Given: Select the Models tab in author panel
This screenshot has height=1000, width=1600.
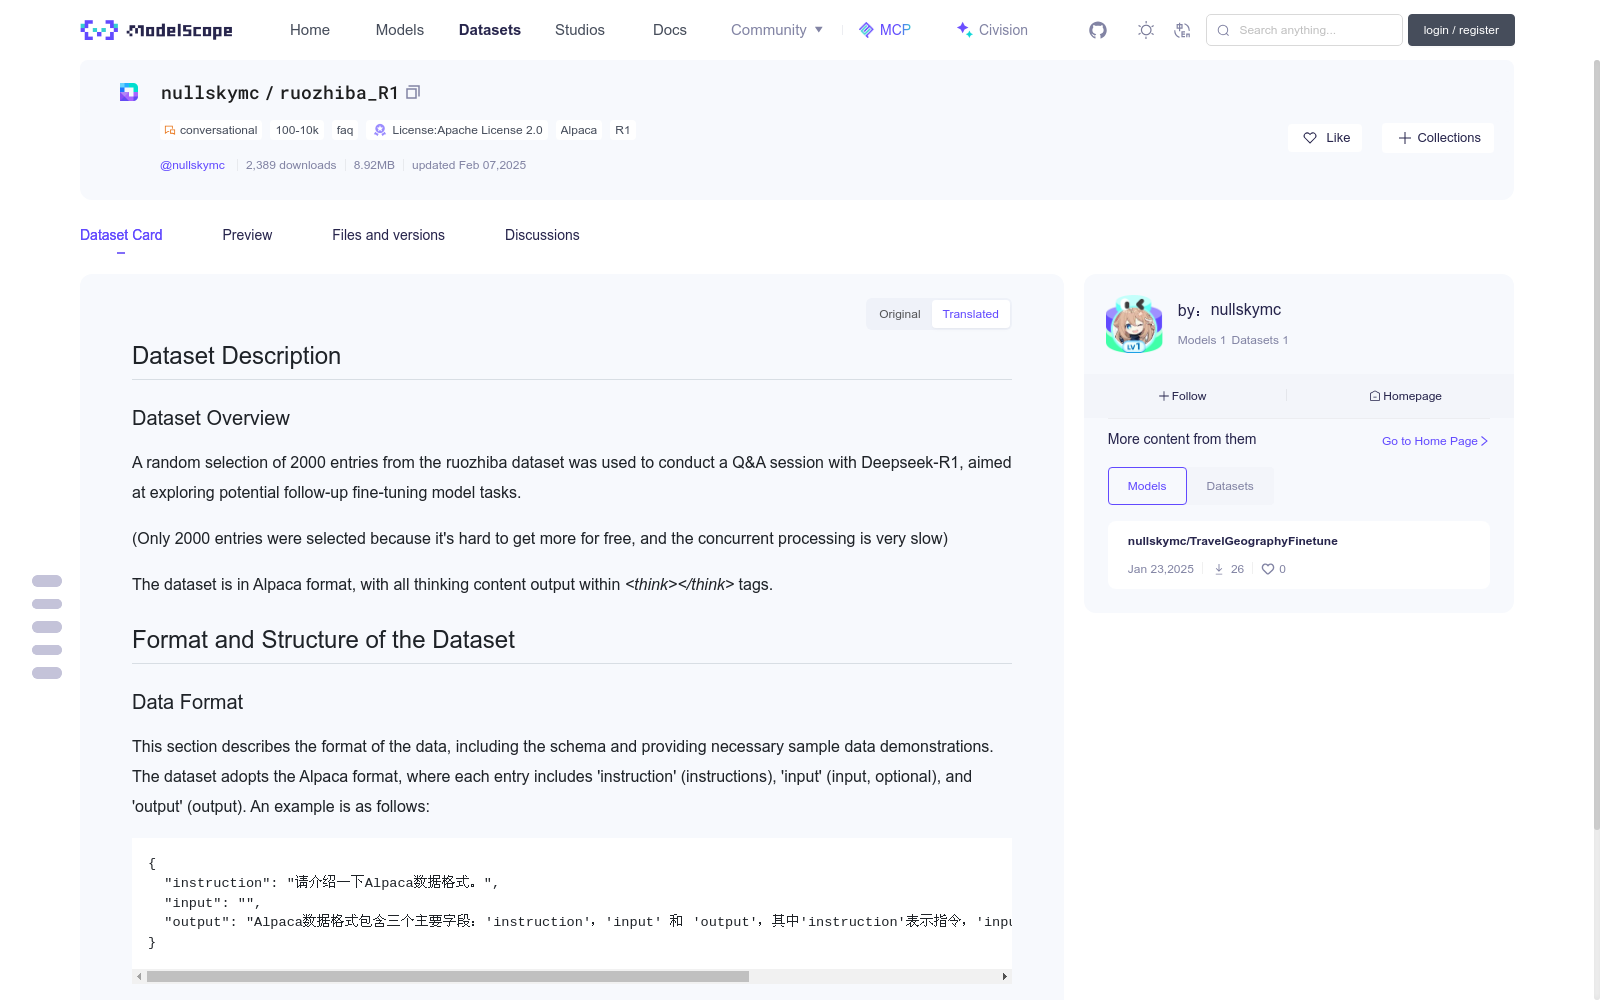Looking at the screenshot, I should click(1147, 486).
